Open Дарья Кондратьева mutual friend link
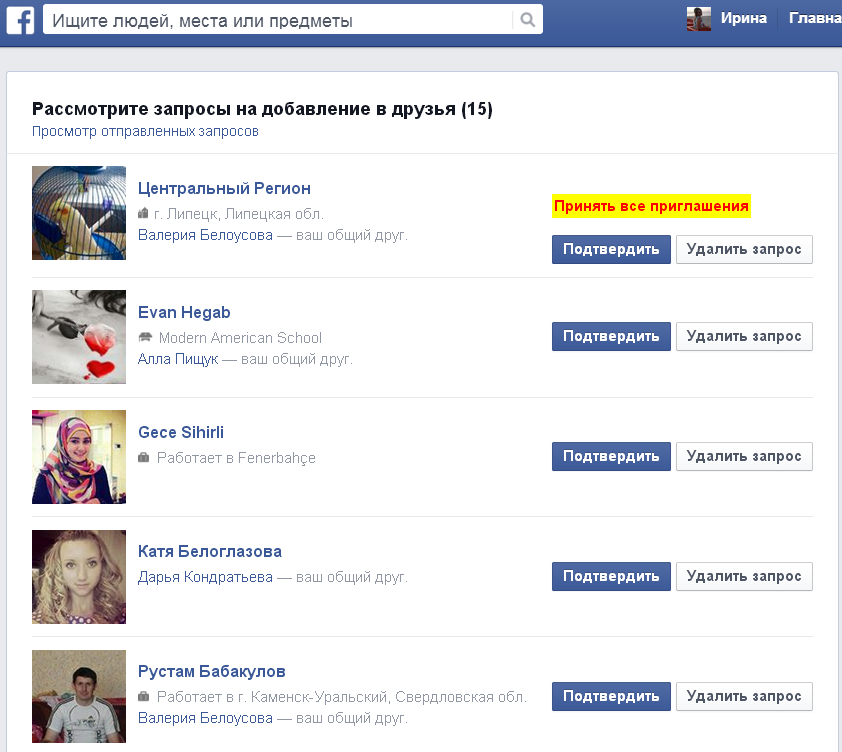Image resolution: width=842 pixels, height=752 pixels. [x=205, y=577]
